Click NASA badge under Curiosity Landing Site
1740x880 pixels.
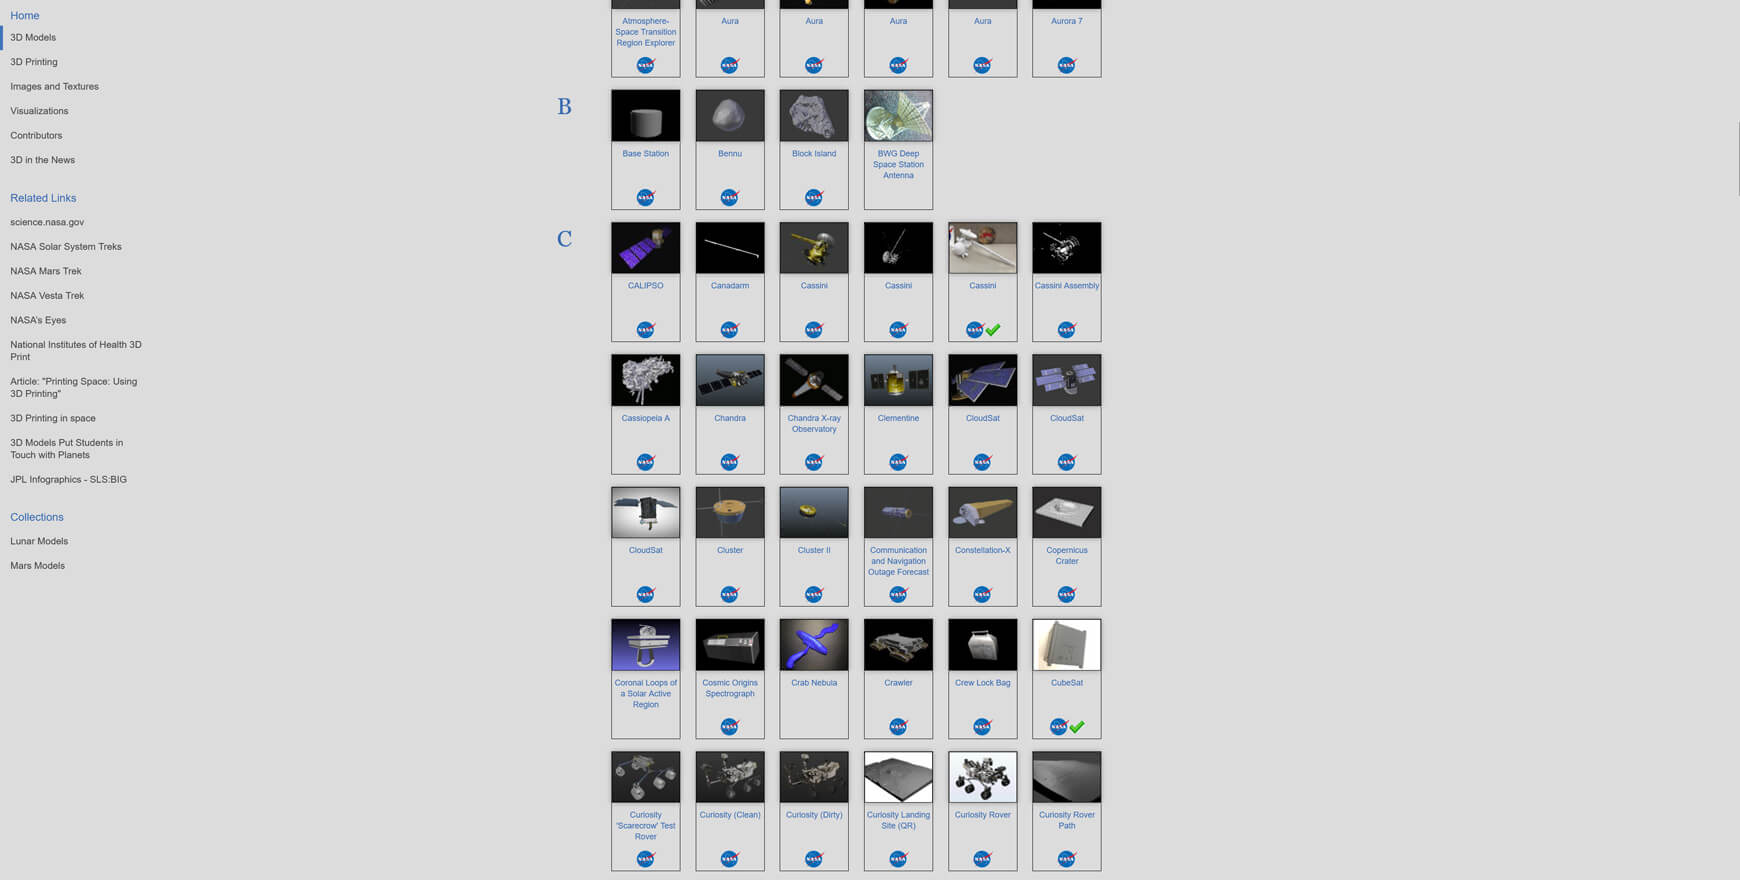(x=898, y=858)
